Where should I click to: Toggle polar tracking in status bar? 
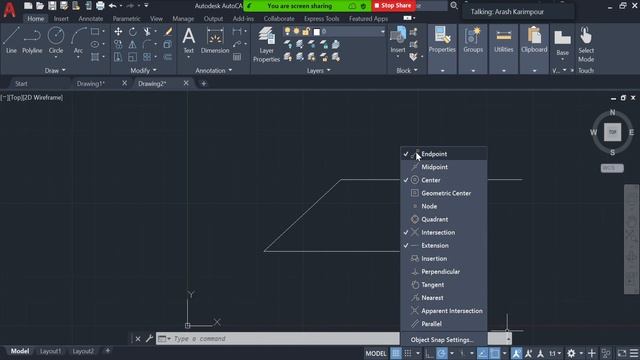tap(441, 353)
